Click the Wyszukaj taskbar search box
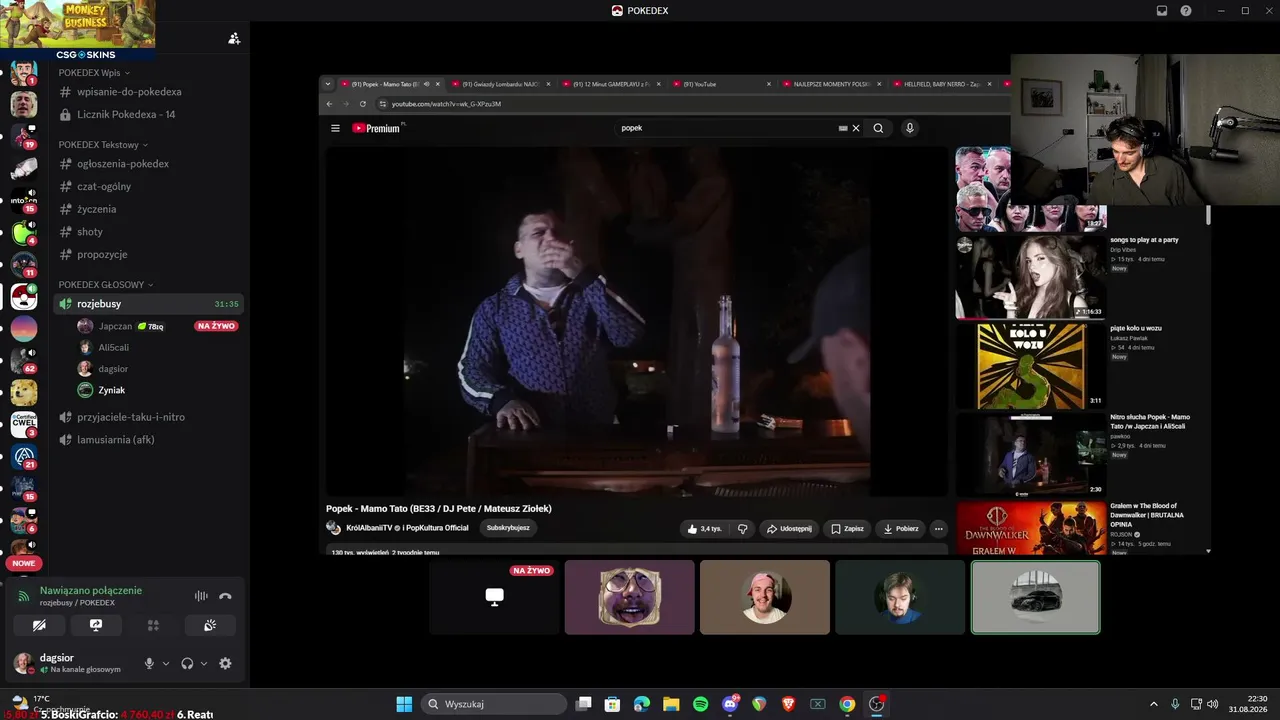This screenshot has width=1280, height=720. pyautogui.click(x=494, y=704)
